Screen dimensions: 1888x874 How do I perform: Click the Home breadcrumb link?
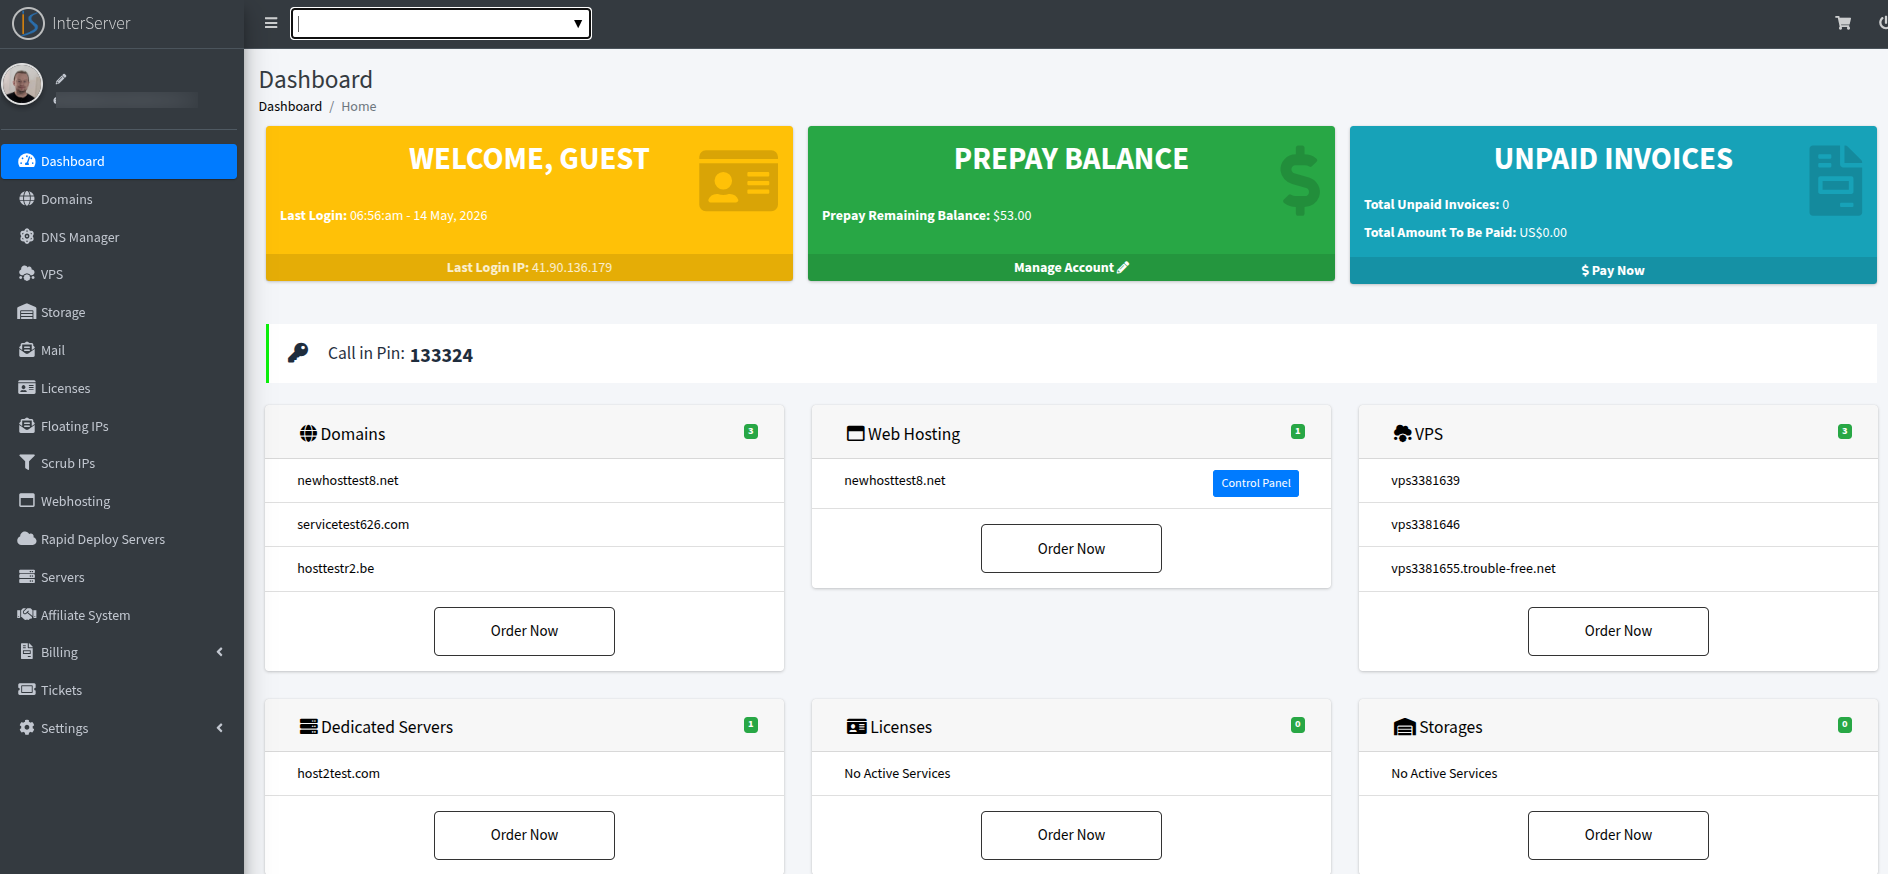coord(359,106)
